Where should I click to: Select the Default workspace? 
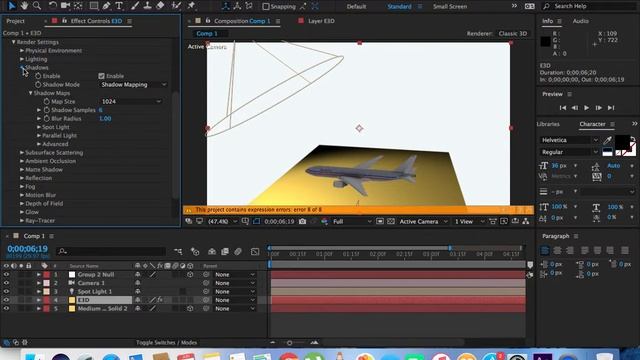356,7
